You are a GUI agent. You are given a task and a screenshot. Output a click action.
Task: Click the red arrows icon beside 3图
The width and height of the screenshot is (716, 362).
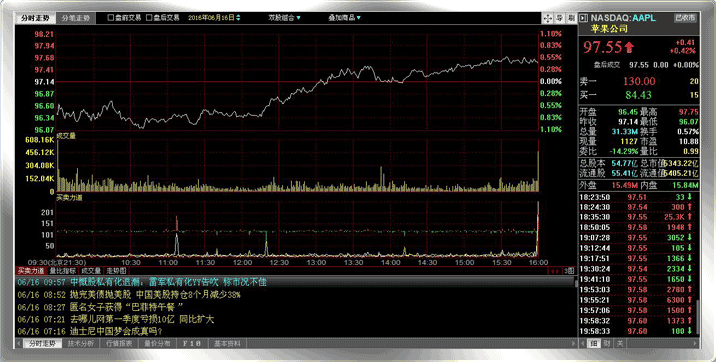pyautogui.click(x=554, y=271)
